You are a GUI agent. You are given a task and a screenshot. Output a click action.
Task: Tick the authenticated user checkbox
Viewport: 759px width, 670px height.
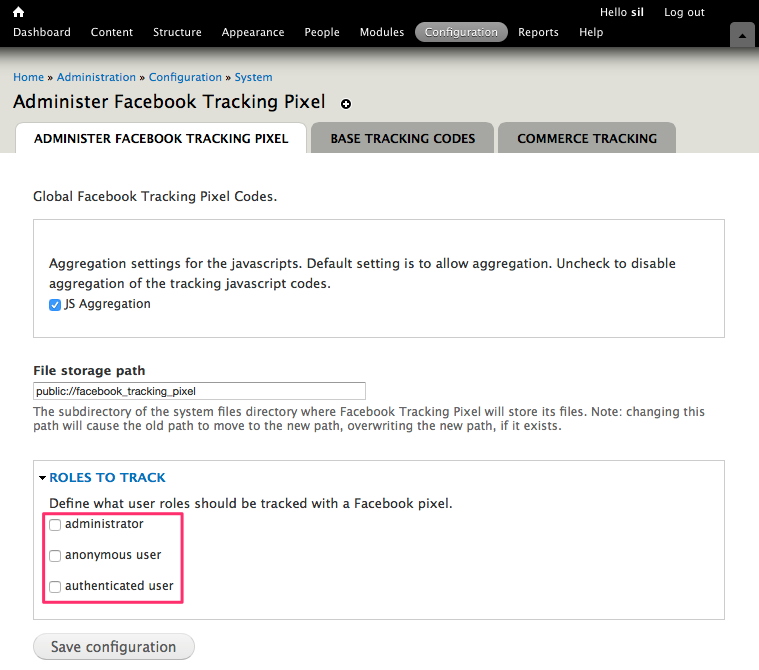(55, 587)
